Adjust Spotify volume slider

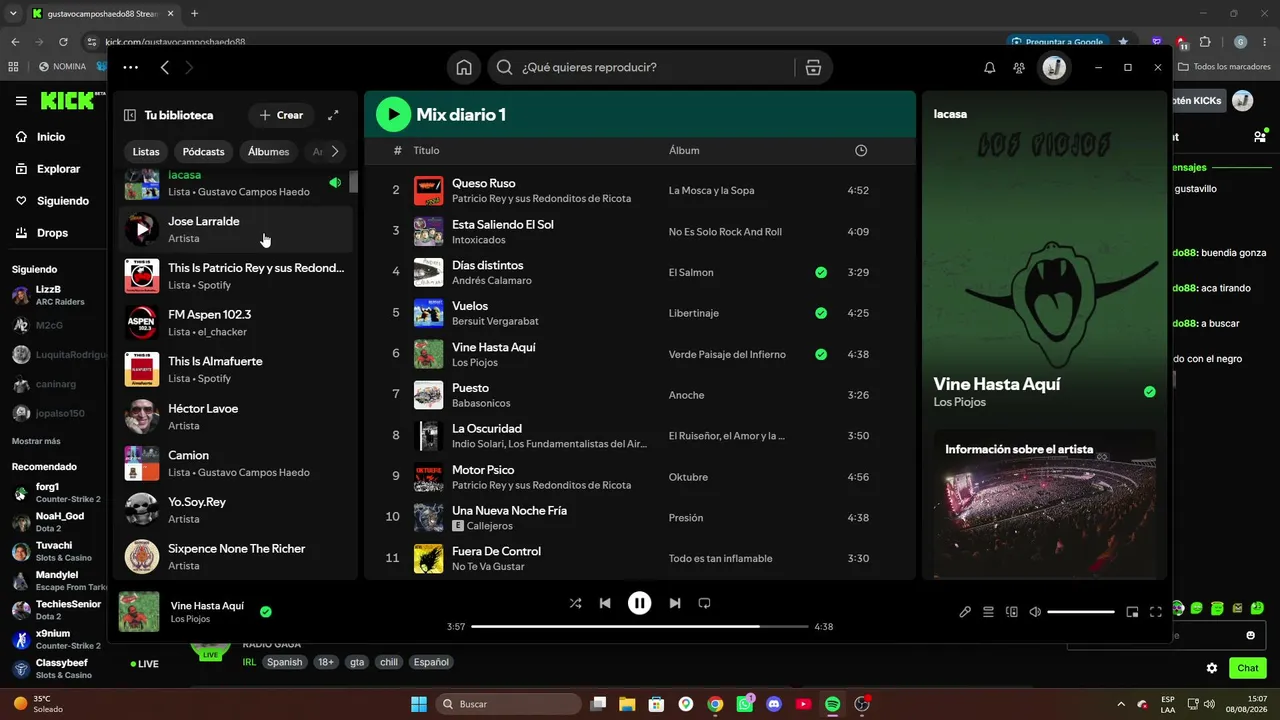(x=1081, y=612)
